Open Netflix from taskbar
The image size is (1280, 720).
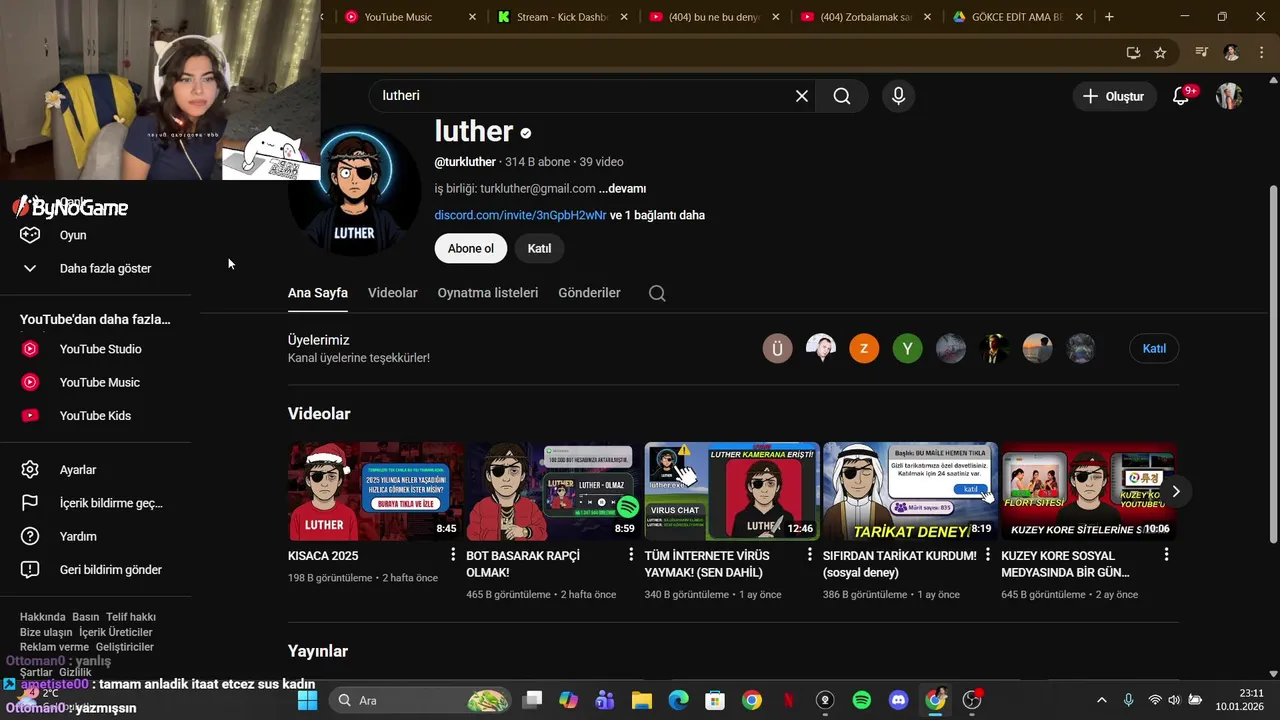tap(788, 700)
